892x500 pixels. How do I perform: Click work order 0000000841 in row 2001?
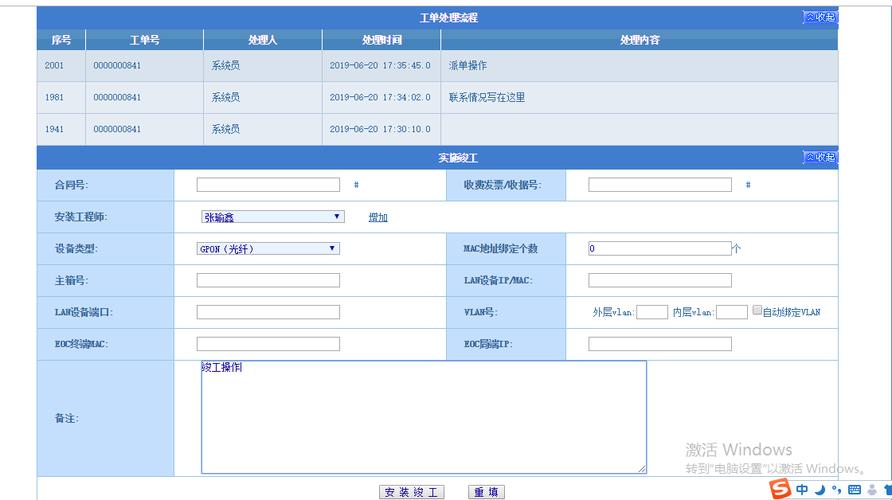[117, 65]
